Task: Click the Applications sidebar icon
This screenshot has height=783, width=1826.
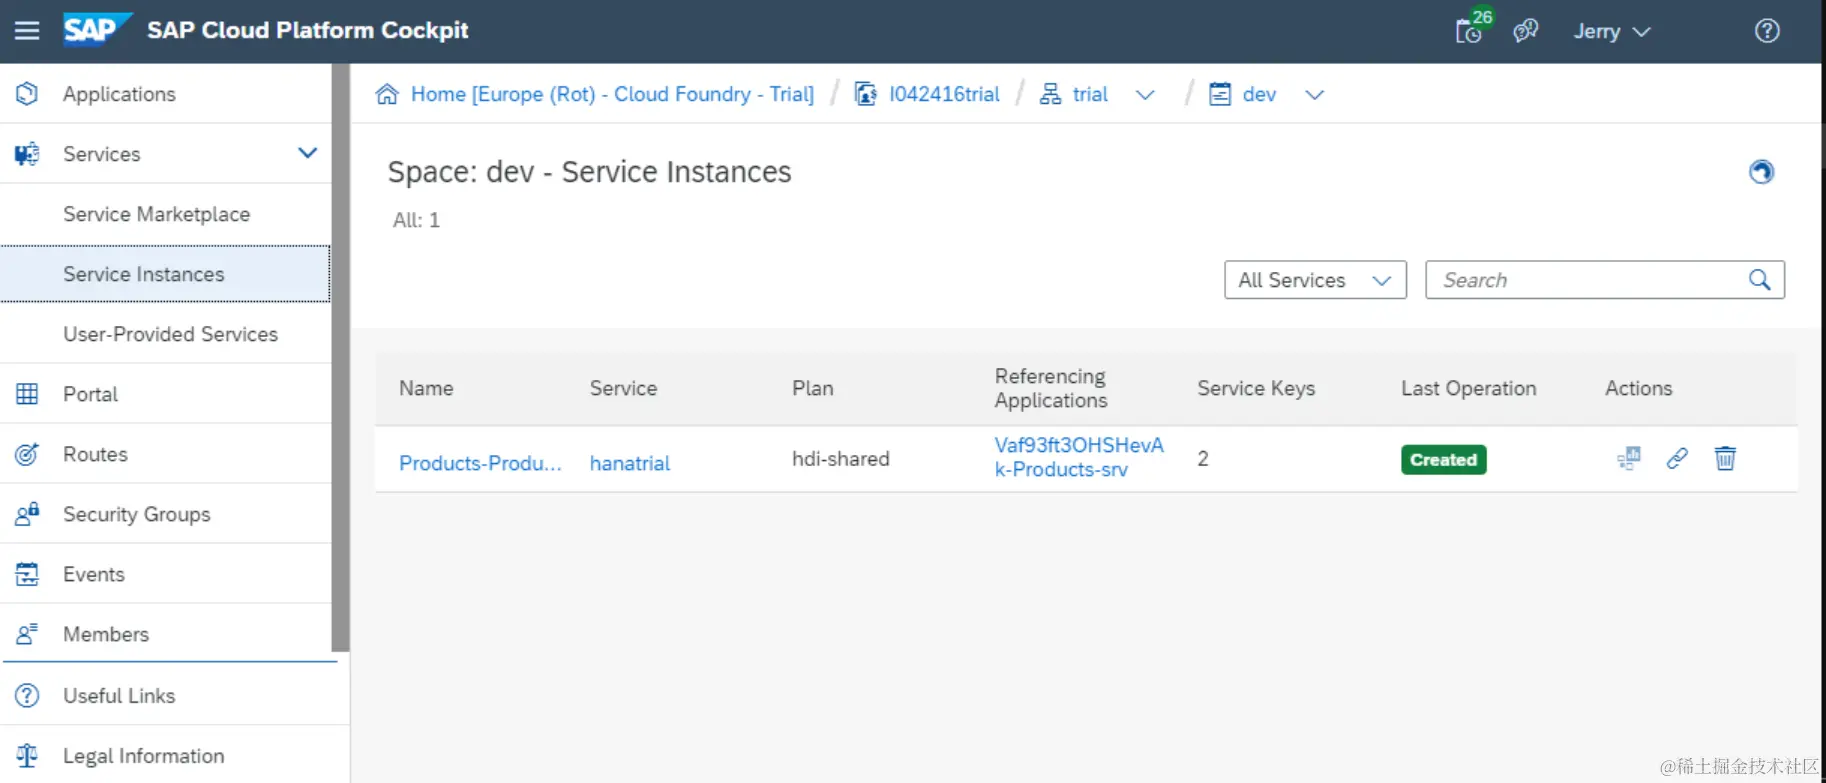Action: pyautogui.click(x=27, y=93)
